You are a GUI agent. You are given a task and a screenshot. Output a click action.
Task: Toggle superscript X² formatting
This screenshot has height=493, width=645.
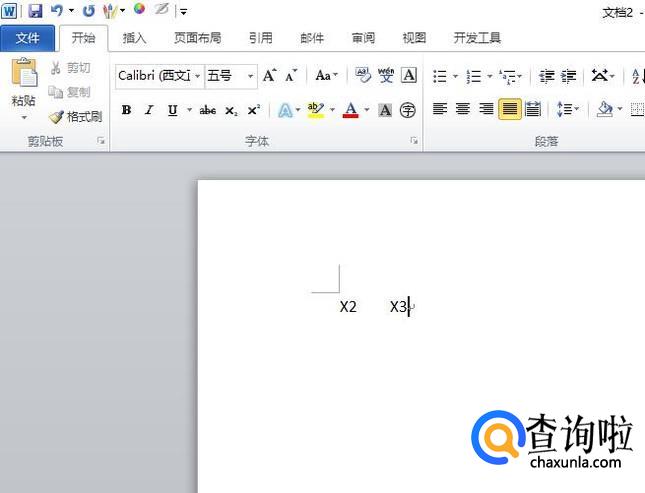(x=254, y=110)
